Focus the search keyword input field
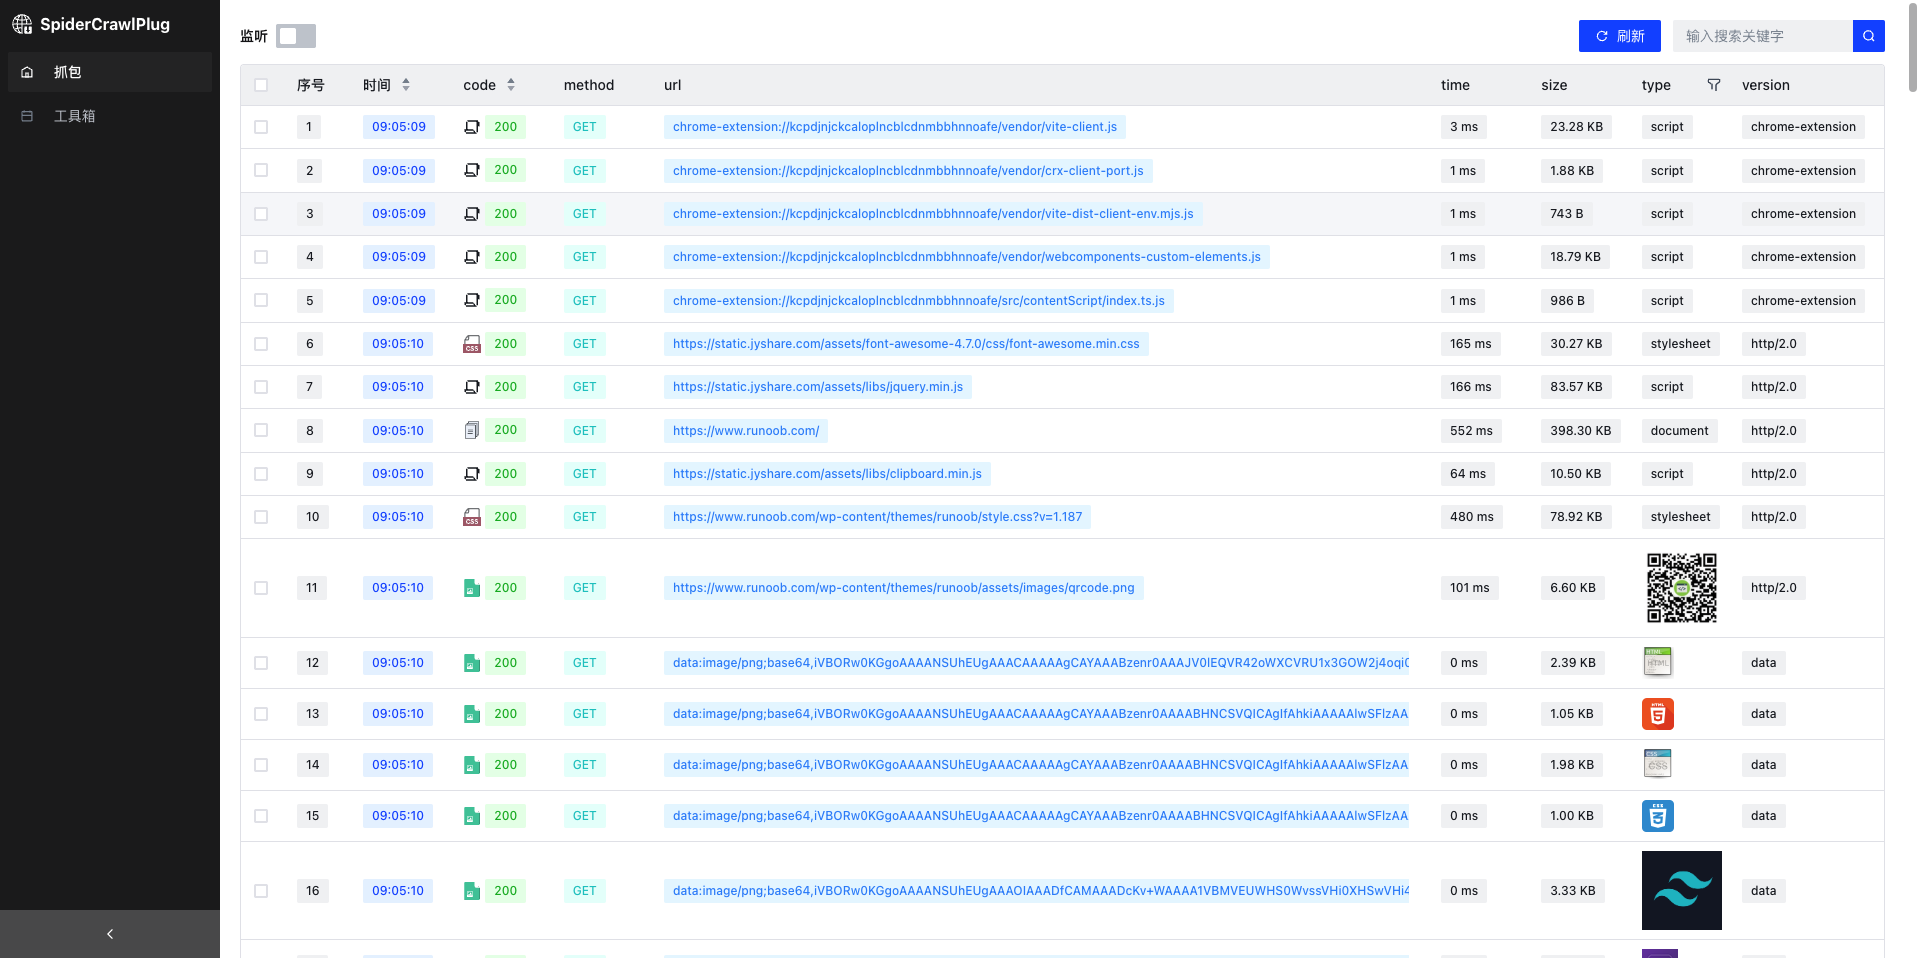This screenshot has width=1920, height=958. (1762, 36)
